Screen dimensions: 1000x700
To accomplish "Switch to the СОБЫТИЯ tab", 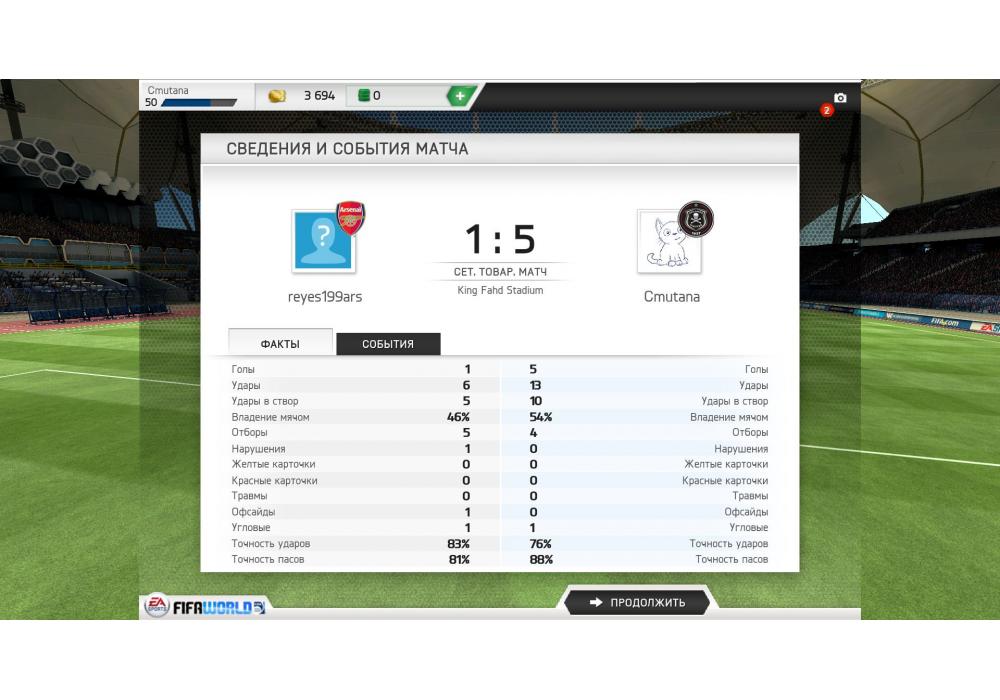I will click(388, 344).
